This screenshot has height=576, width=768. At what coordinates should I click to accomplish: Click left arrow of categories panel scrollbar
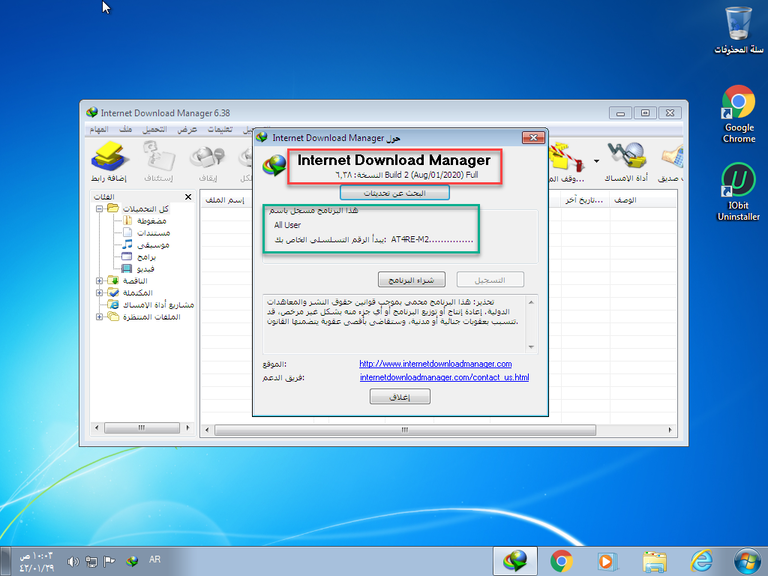97,428
